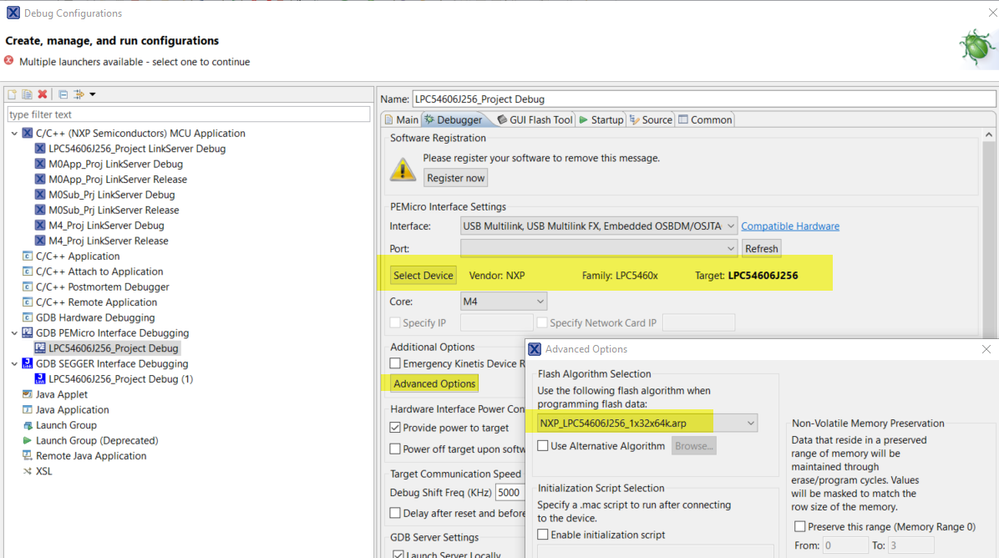Viewport: 999px width, 558px height.
Task: Click the Refresh button
Action: 761,248
